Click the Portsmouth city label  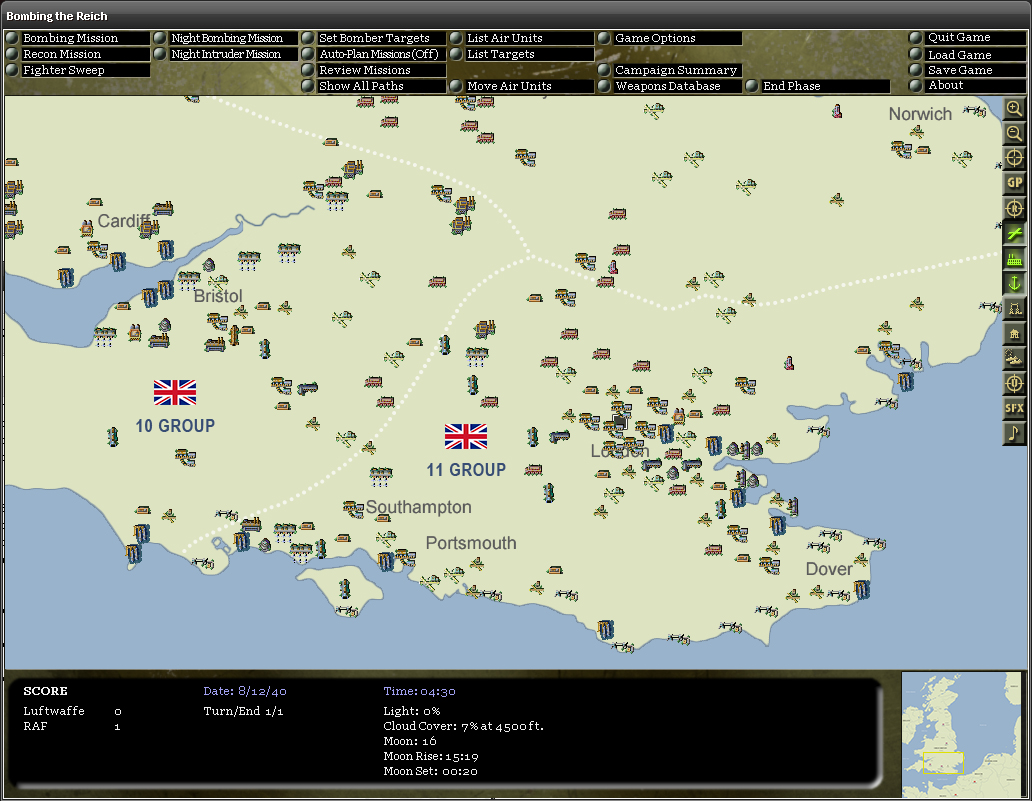(x=471, y=543)
